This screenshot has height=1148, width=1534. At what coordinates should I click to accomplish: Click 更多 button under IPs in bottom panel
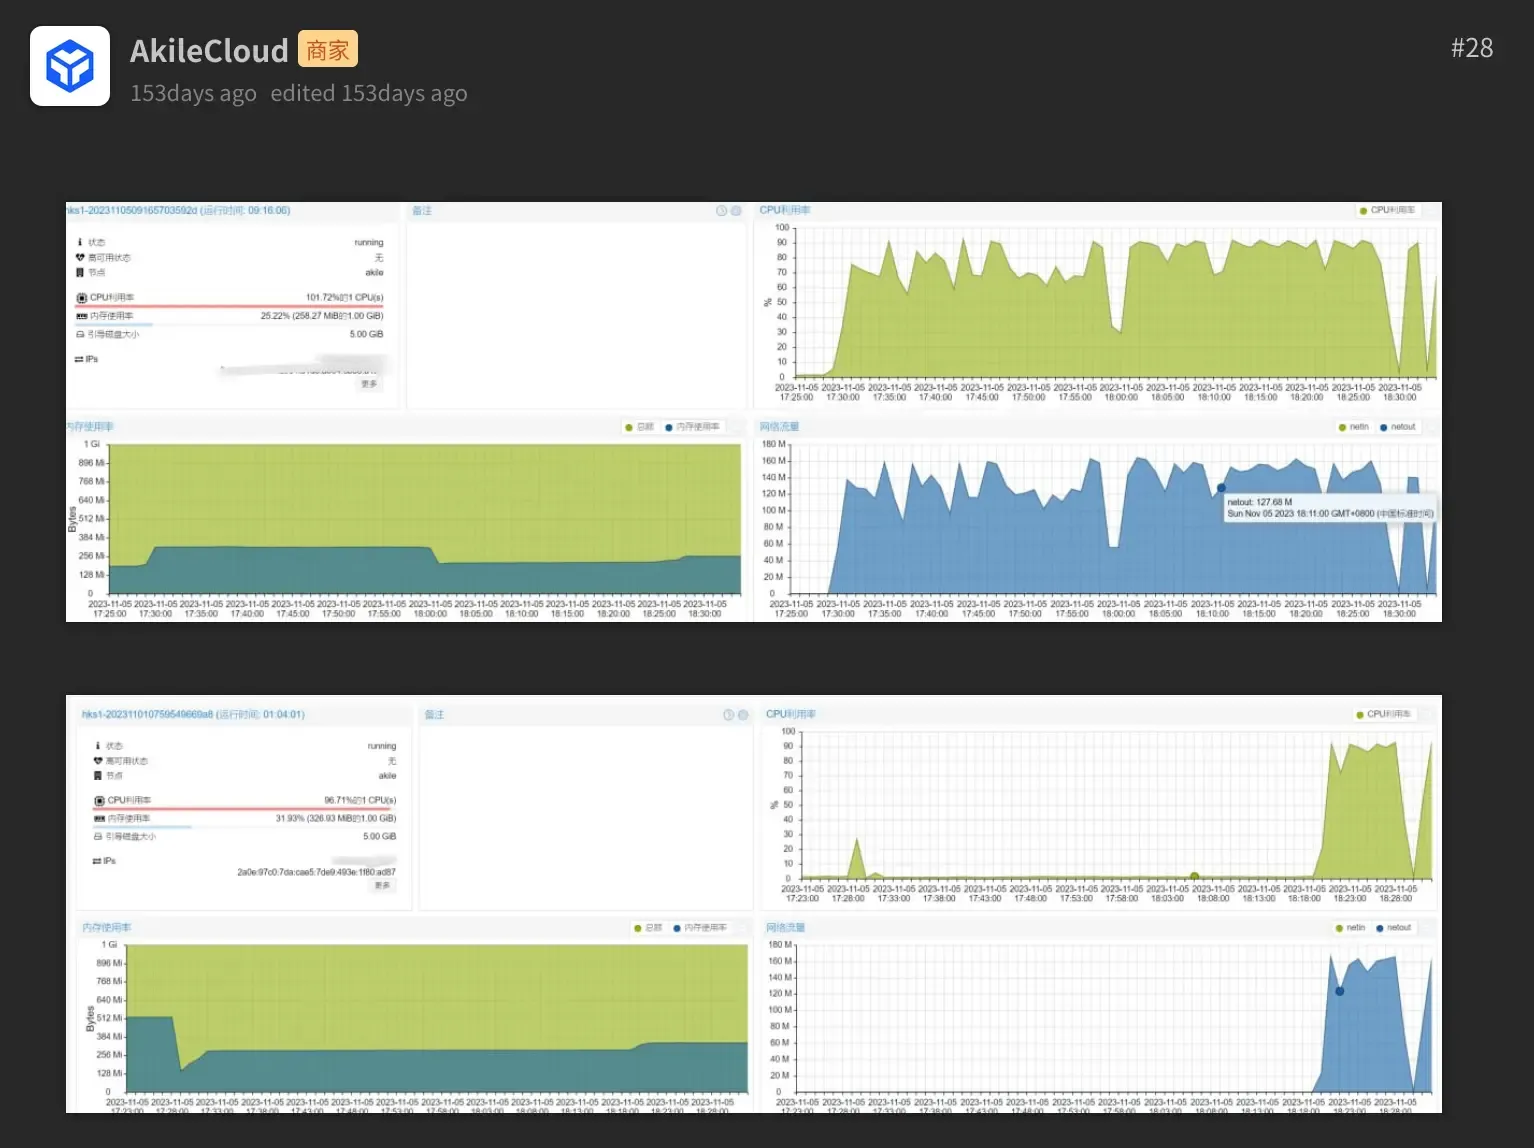tap(382, 886)
